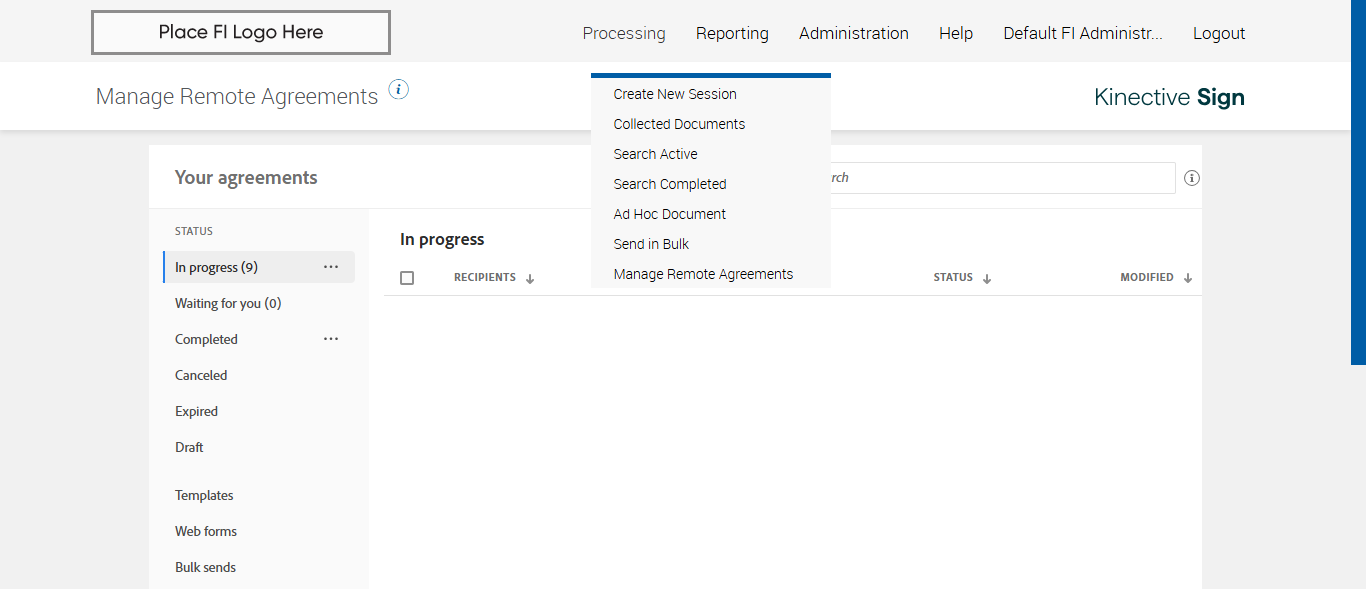Choose Ad Hoc Document from menu
This screenshot has height=589, width=1366.
[669, 214]
